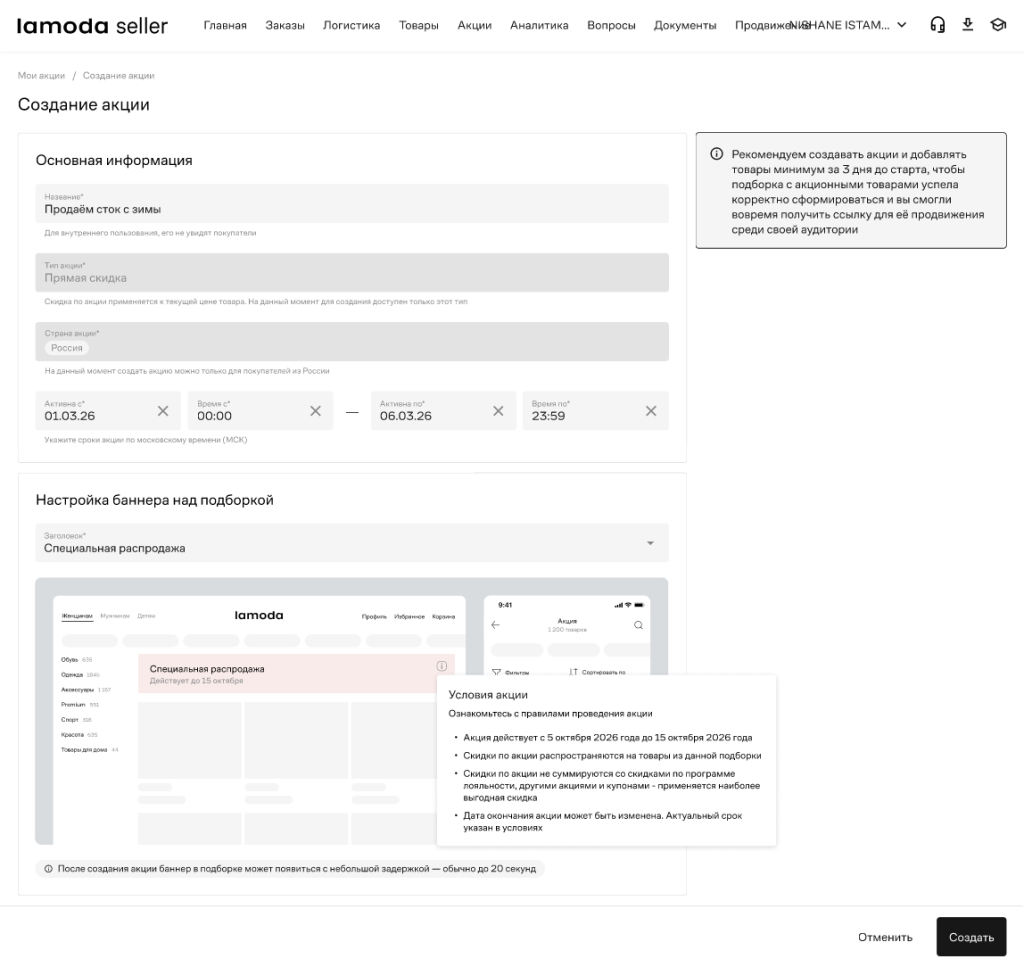Click 'Основная информация' section heading
Viewport: 1024px width, 967px height.
click(114, 161)
